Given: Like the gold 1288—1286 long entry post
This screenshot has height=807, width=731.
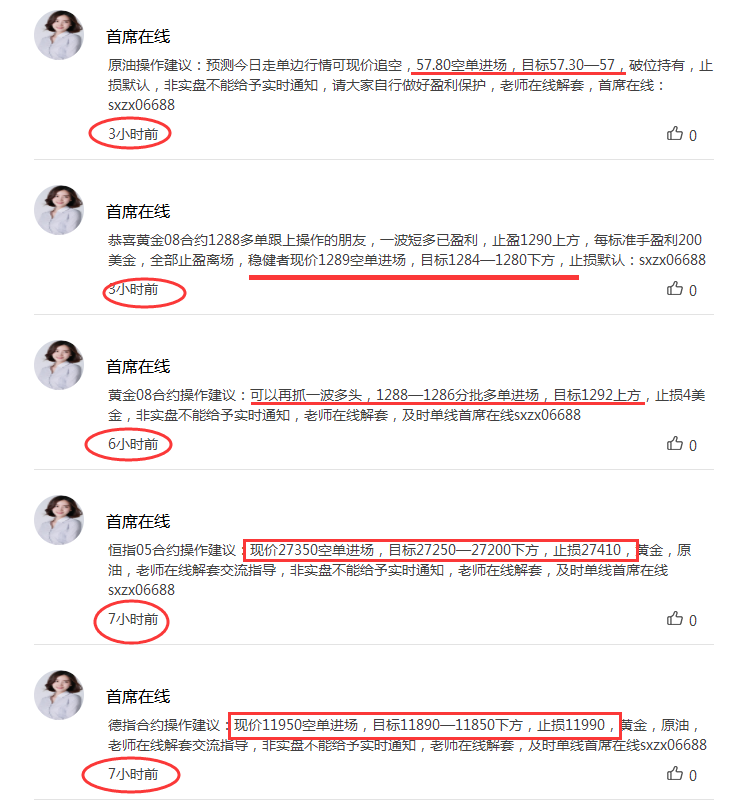Looking at the screenshot, I should point(674,444).
